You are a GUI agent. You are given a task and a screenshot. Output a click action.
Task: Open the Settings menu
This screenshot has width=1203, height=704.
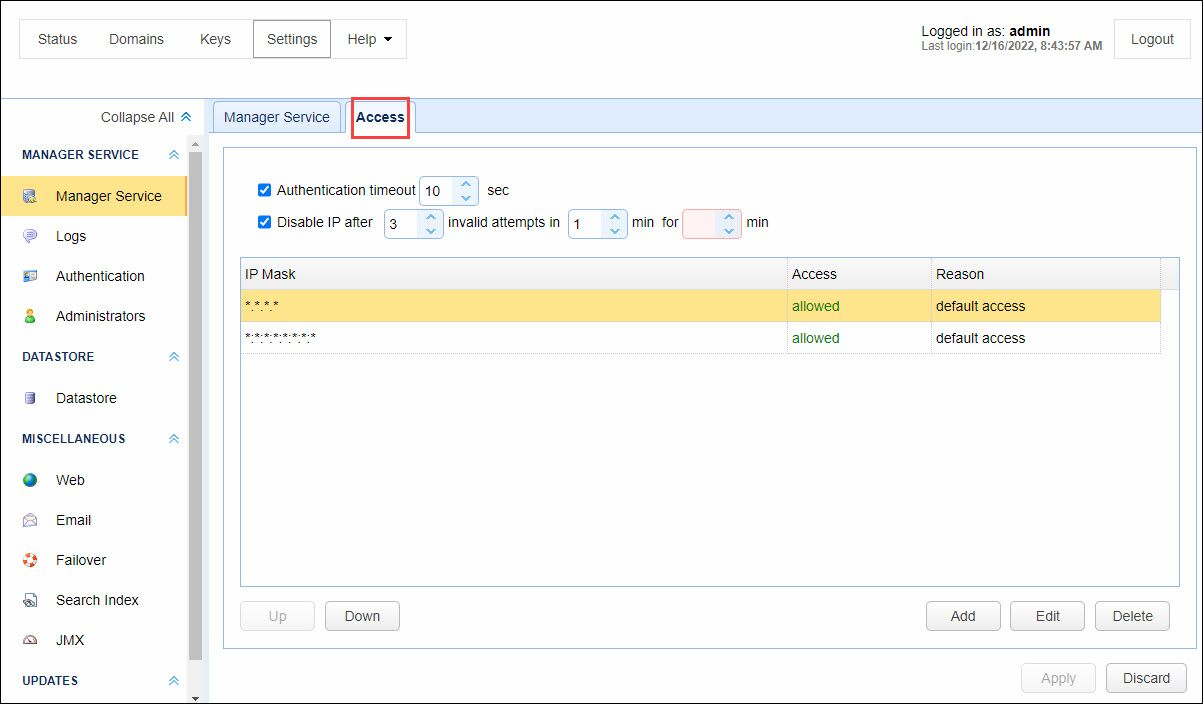point(292,39)
